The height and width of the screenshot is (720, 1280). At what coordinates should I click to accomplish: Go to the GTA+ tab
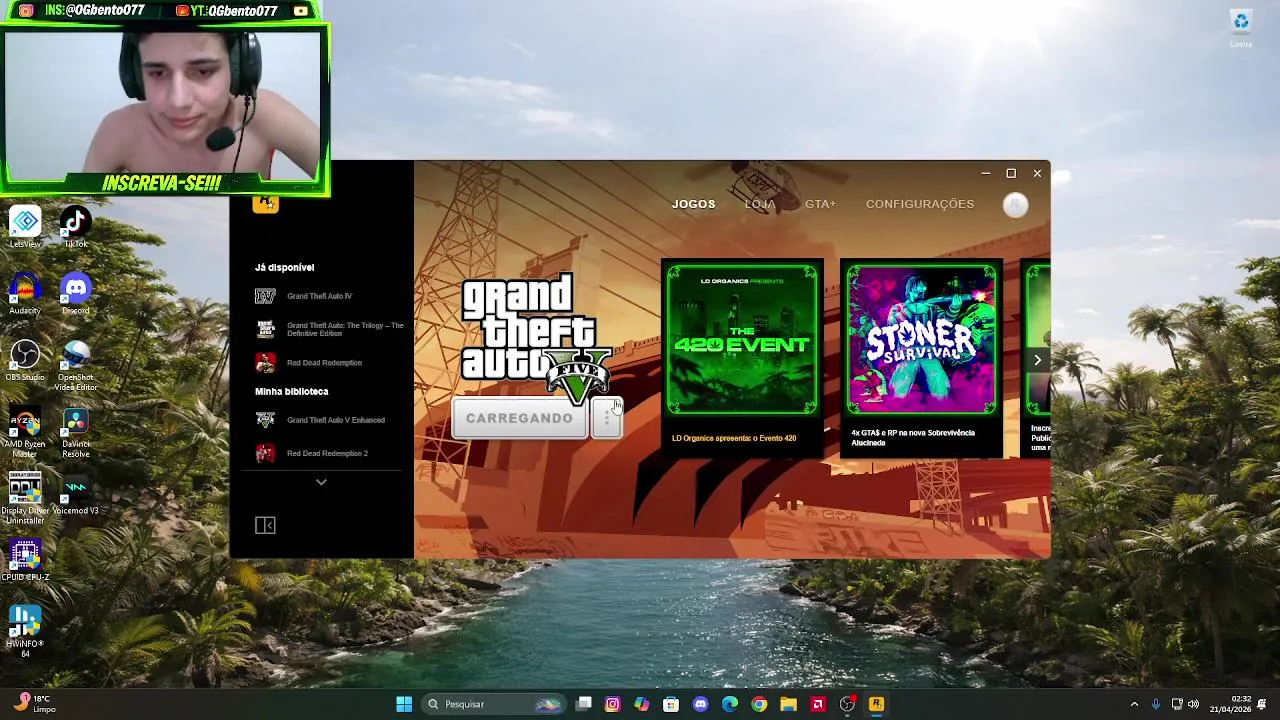[x=820, y=204]
